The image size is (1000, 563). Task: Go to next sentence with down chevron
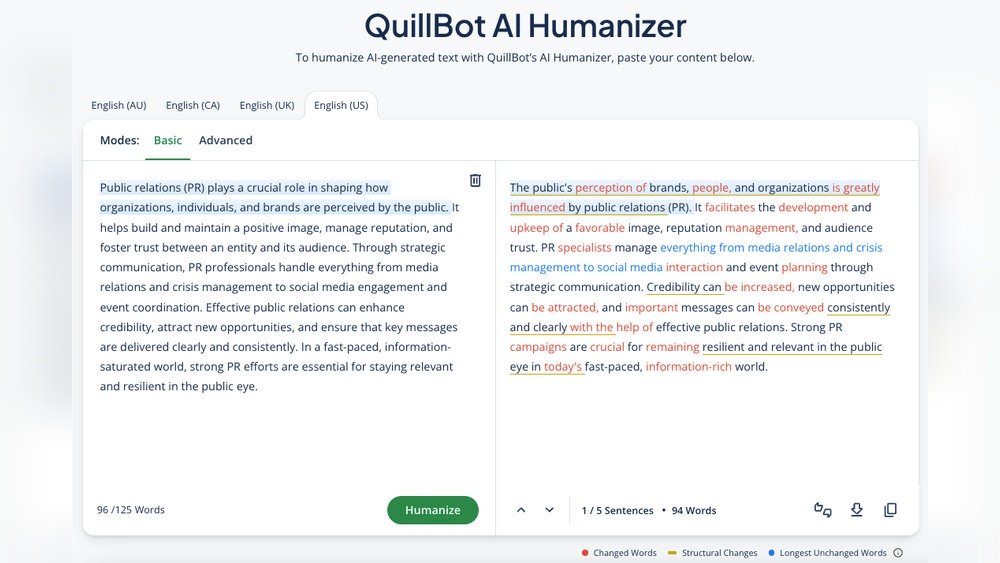tap(549, 510)
